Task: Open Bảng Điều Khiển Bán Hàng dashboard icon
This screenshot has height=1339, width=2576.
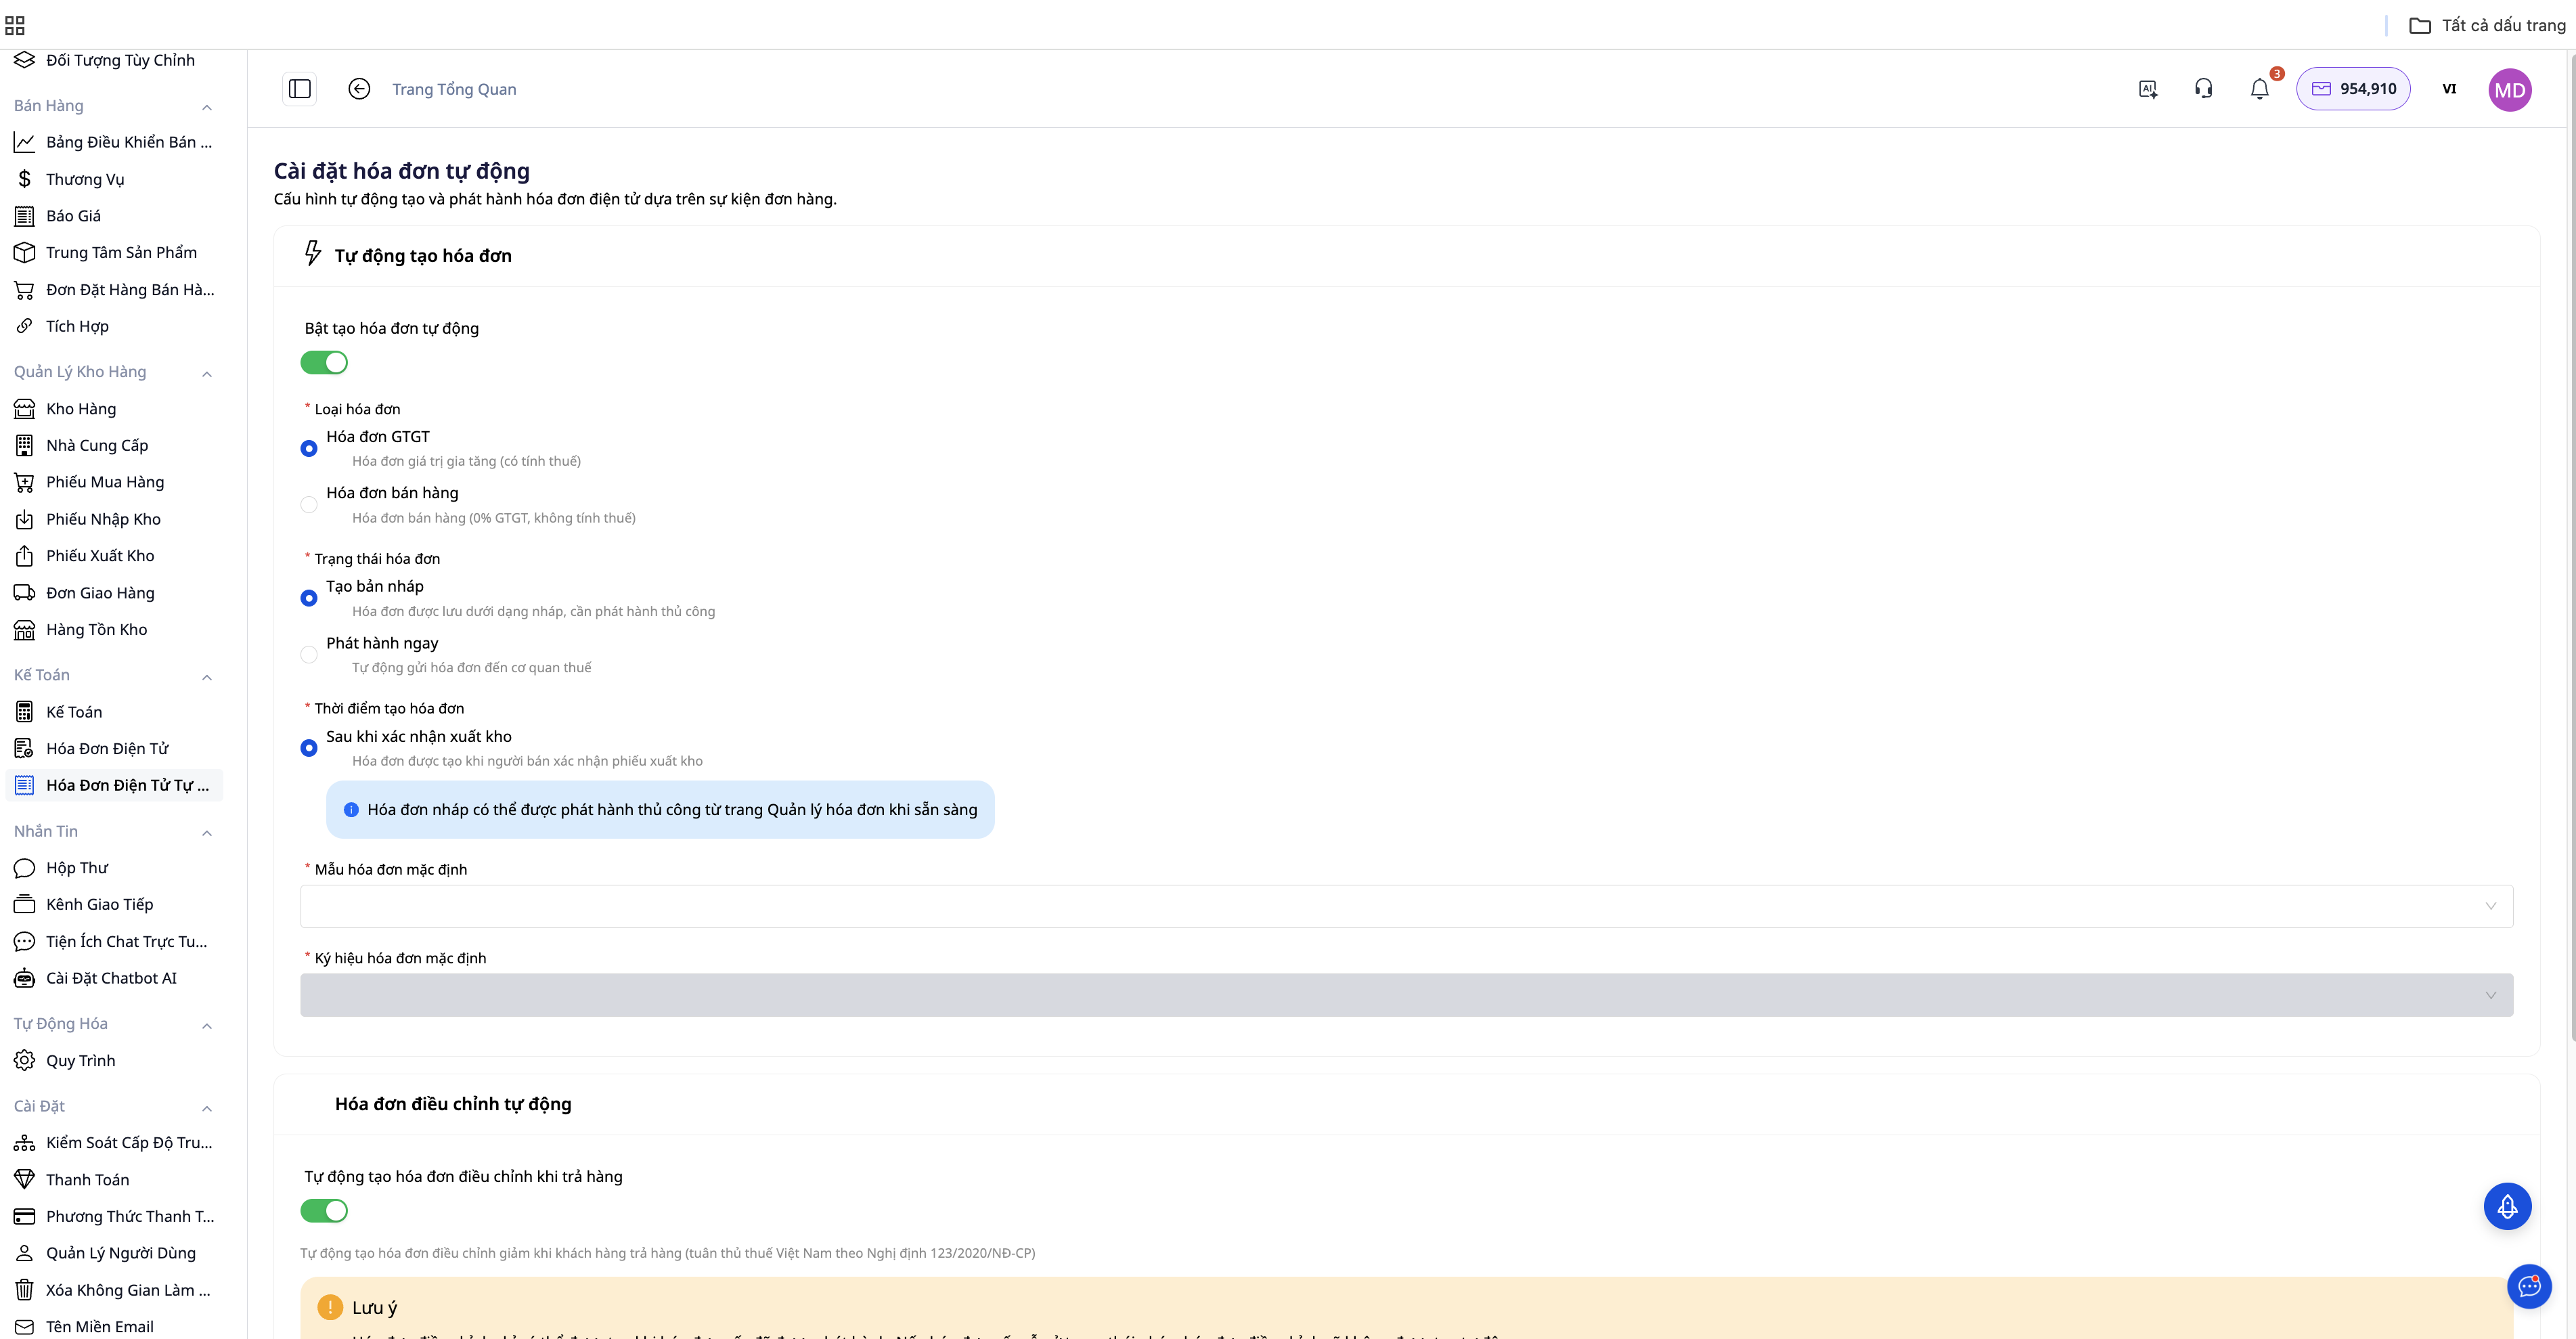Action: coord(128,141)
